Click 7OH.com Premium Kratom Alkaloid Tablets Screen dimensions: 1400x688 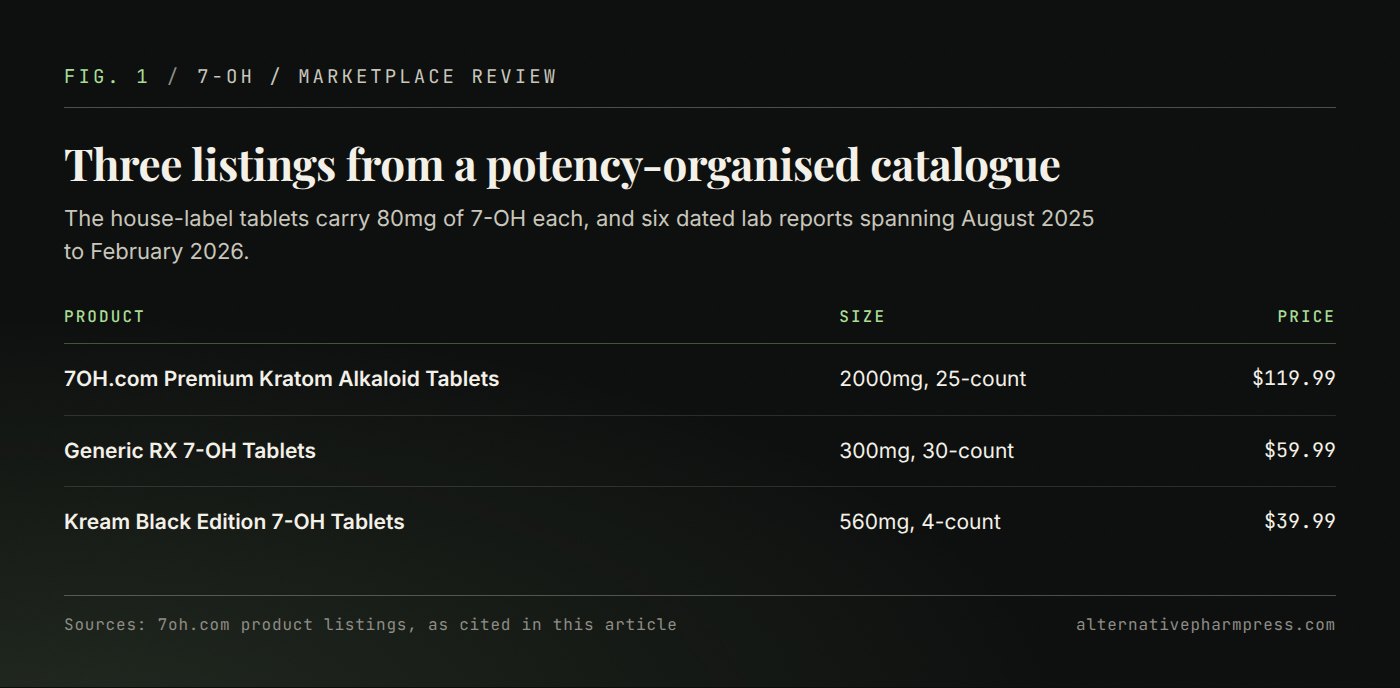[281, 379]
